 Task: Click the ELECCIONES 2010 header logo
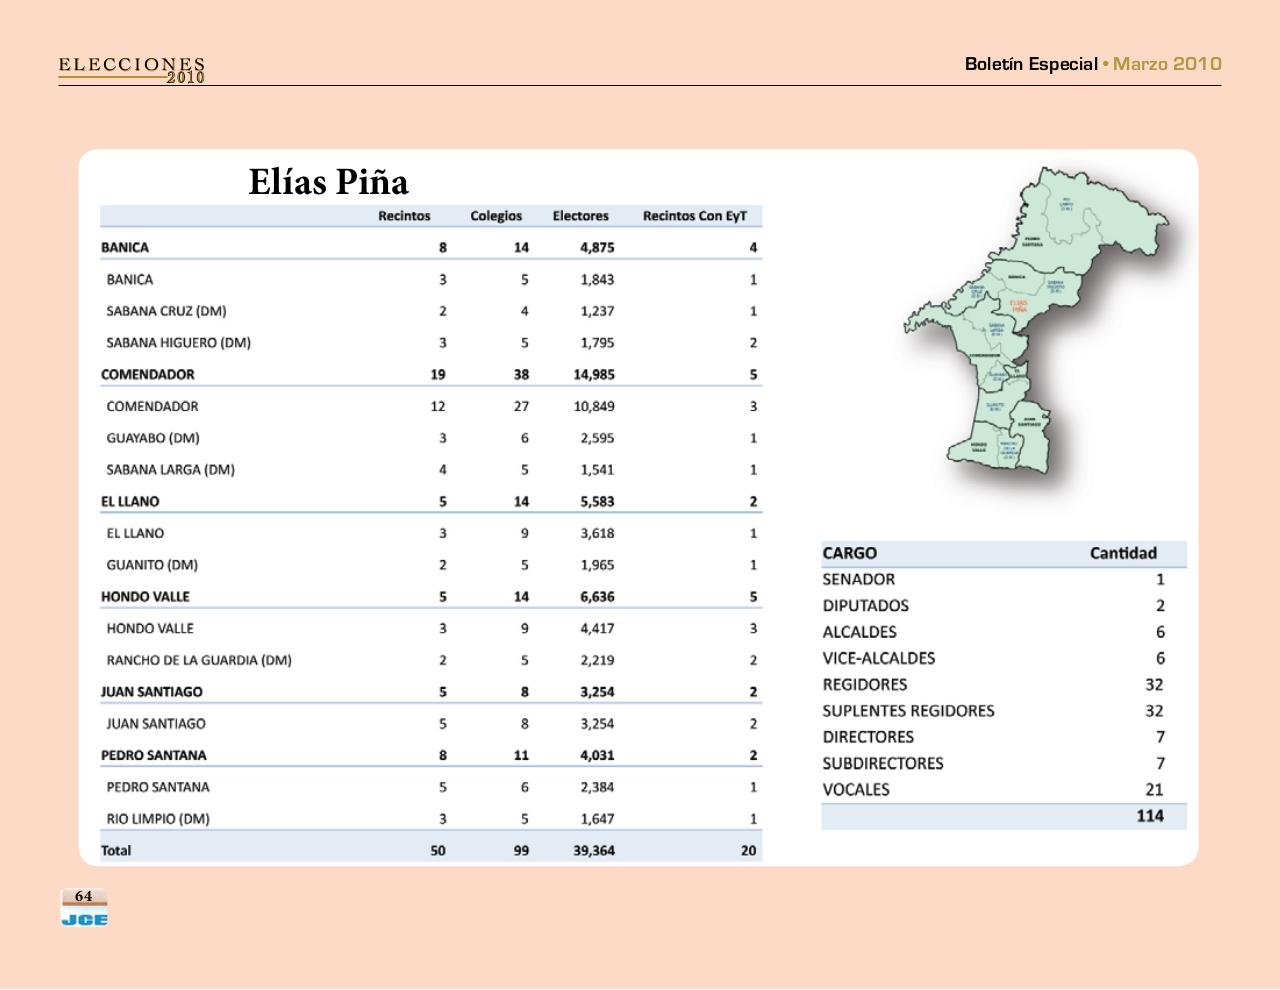click(x=132, y=70)
